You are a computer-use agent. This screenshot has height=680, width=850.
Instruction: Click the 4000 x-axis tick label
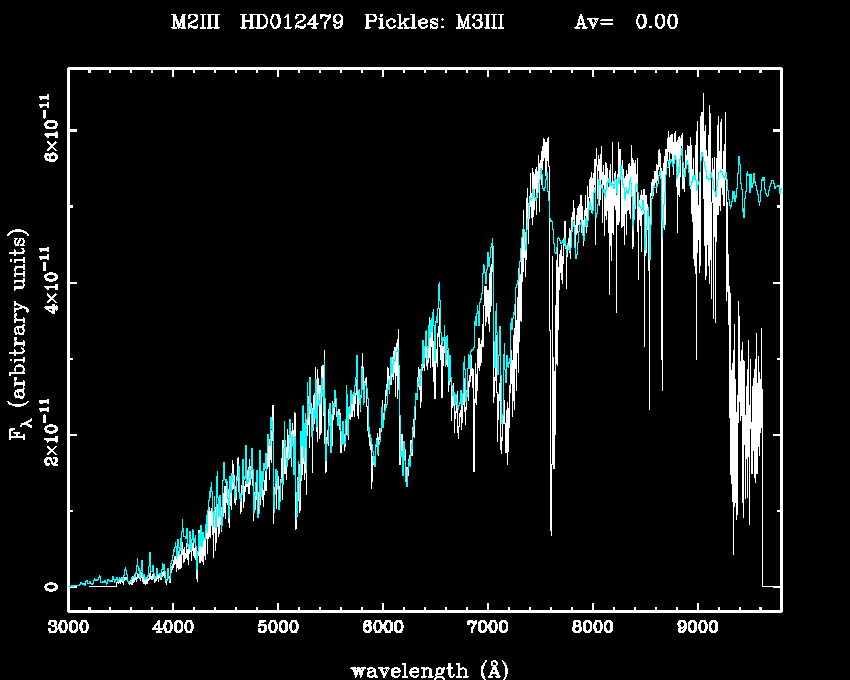click(x=172, y=628)
